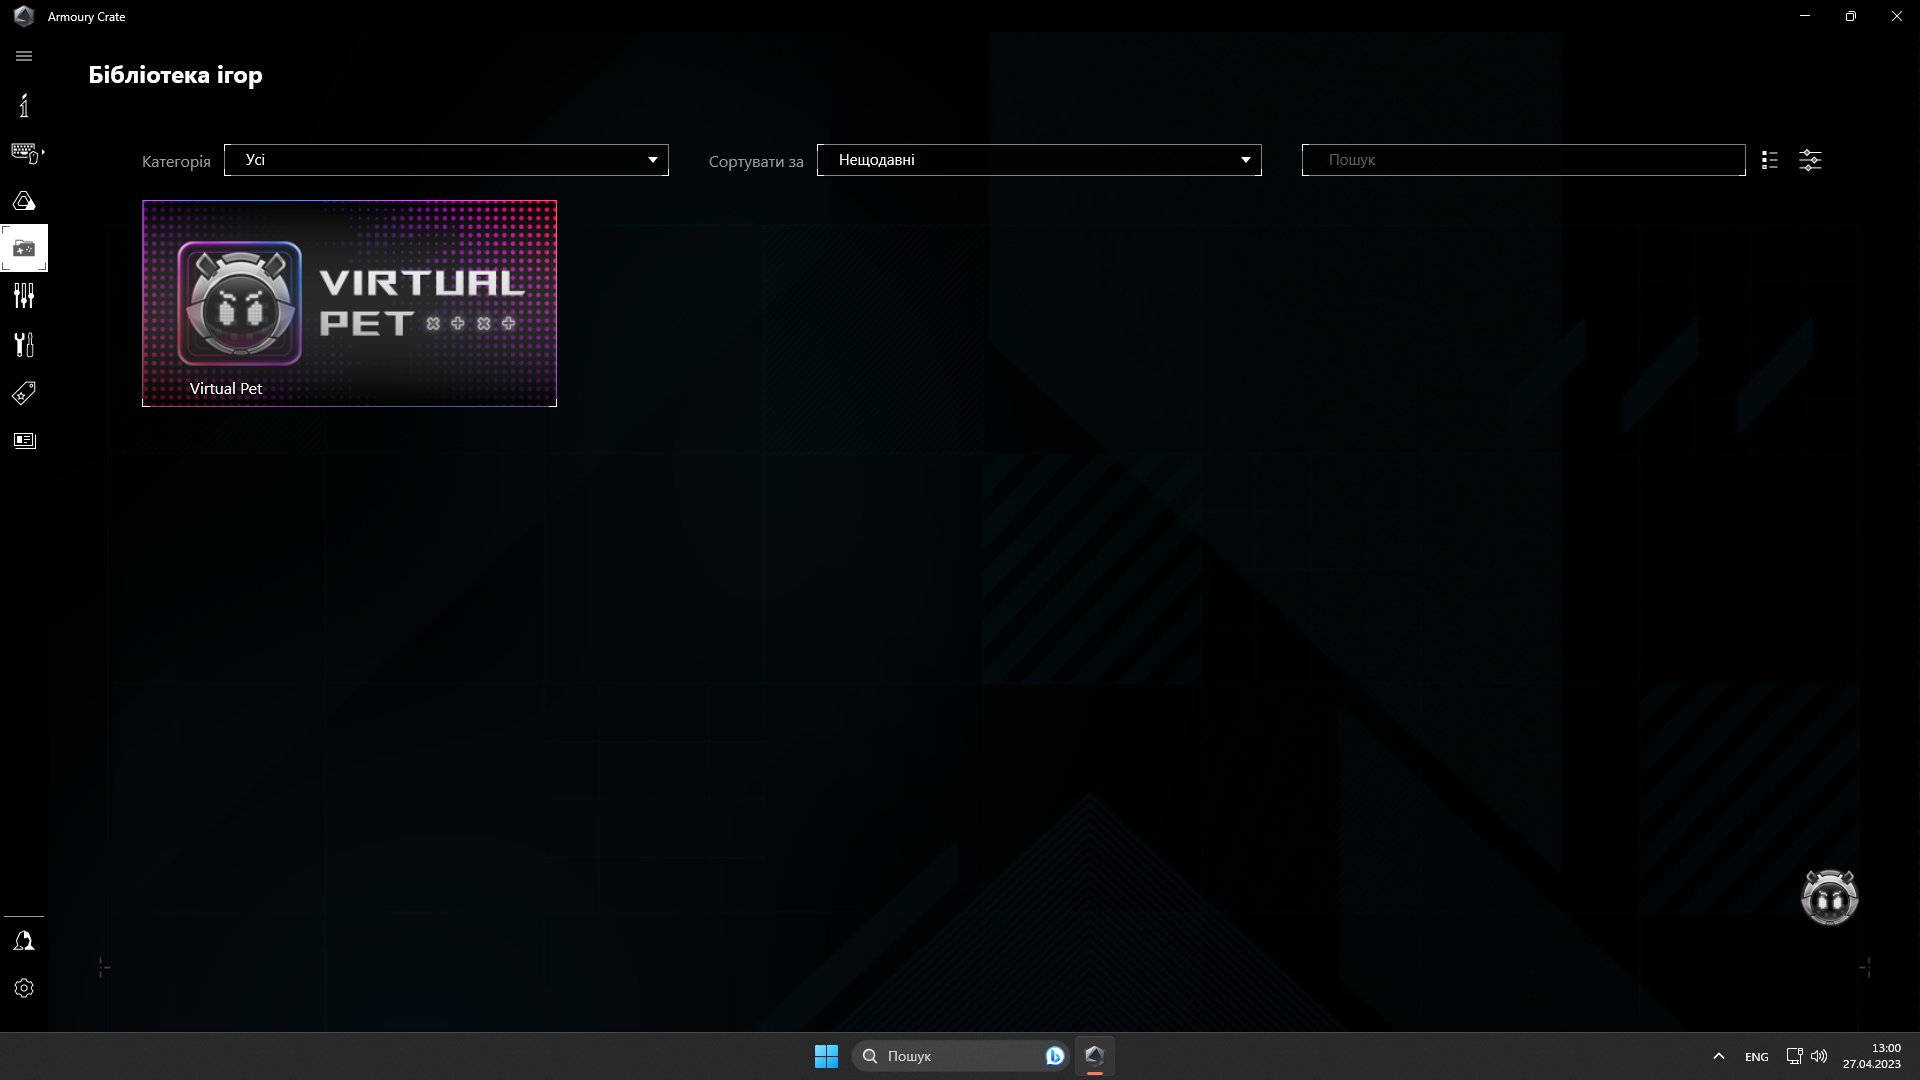Expand the Сортувати за dropdown showing Нещодавні
Viewport: 1920px width, 1080px height.
1039,160
